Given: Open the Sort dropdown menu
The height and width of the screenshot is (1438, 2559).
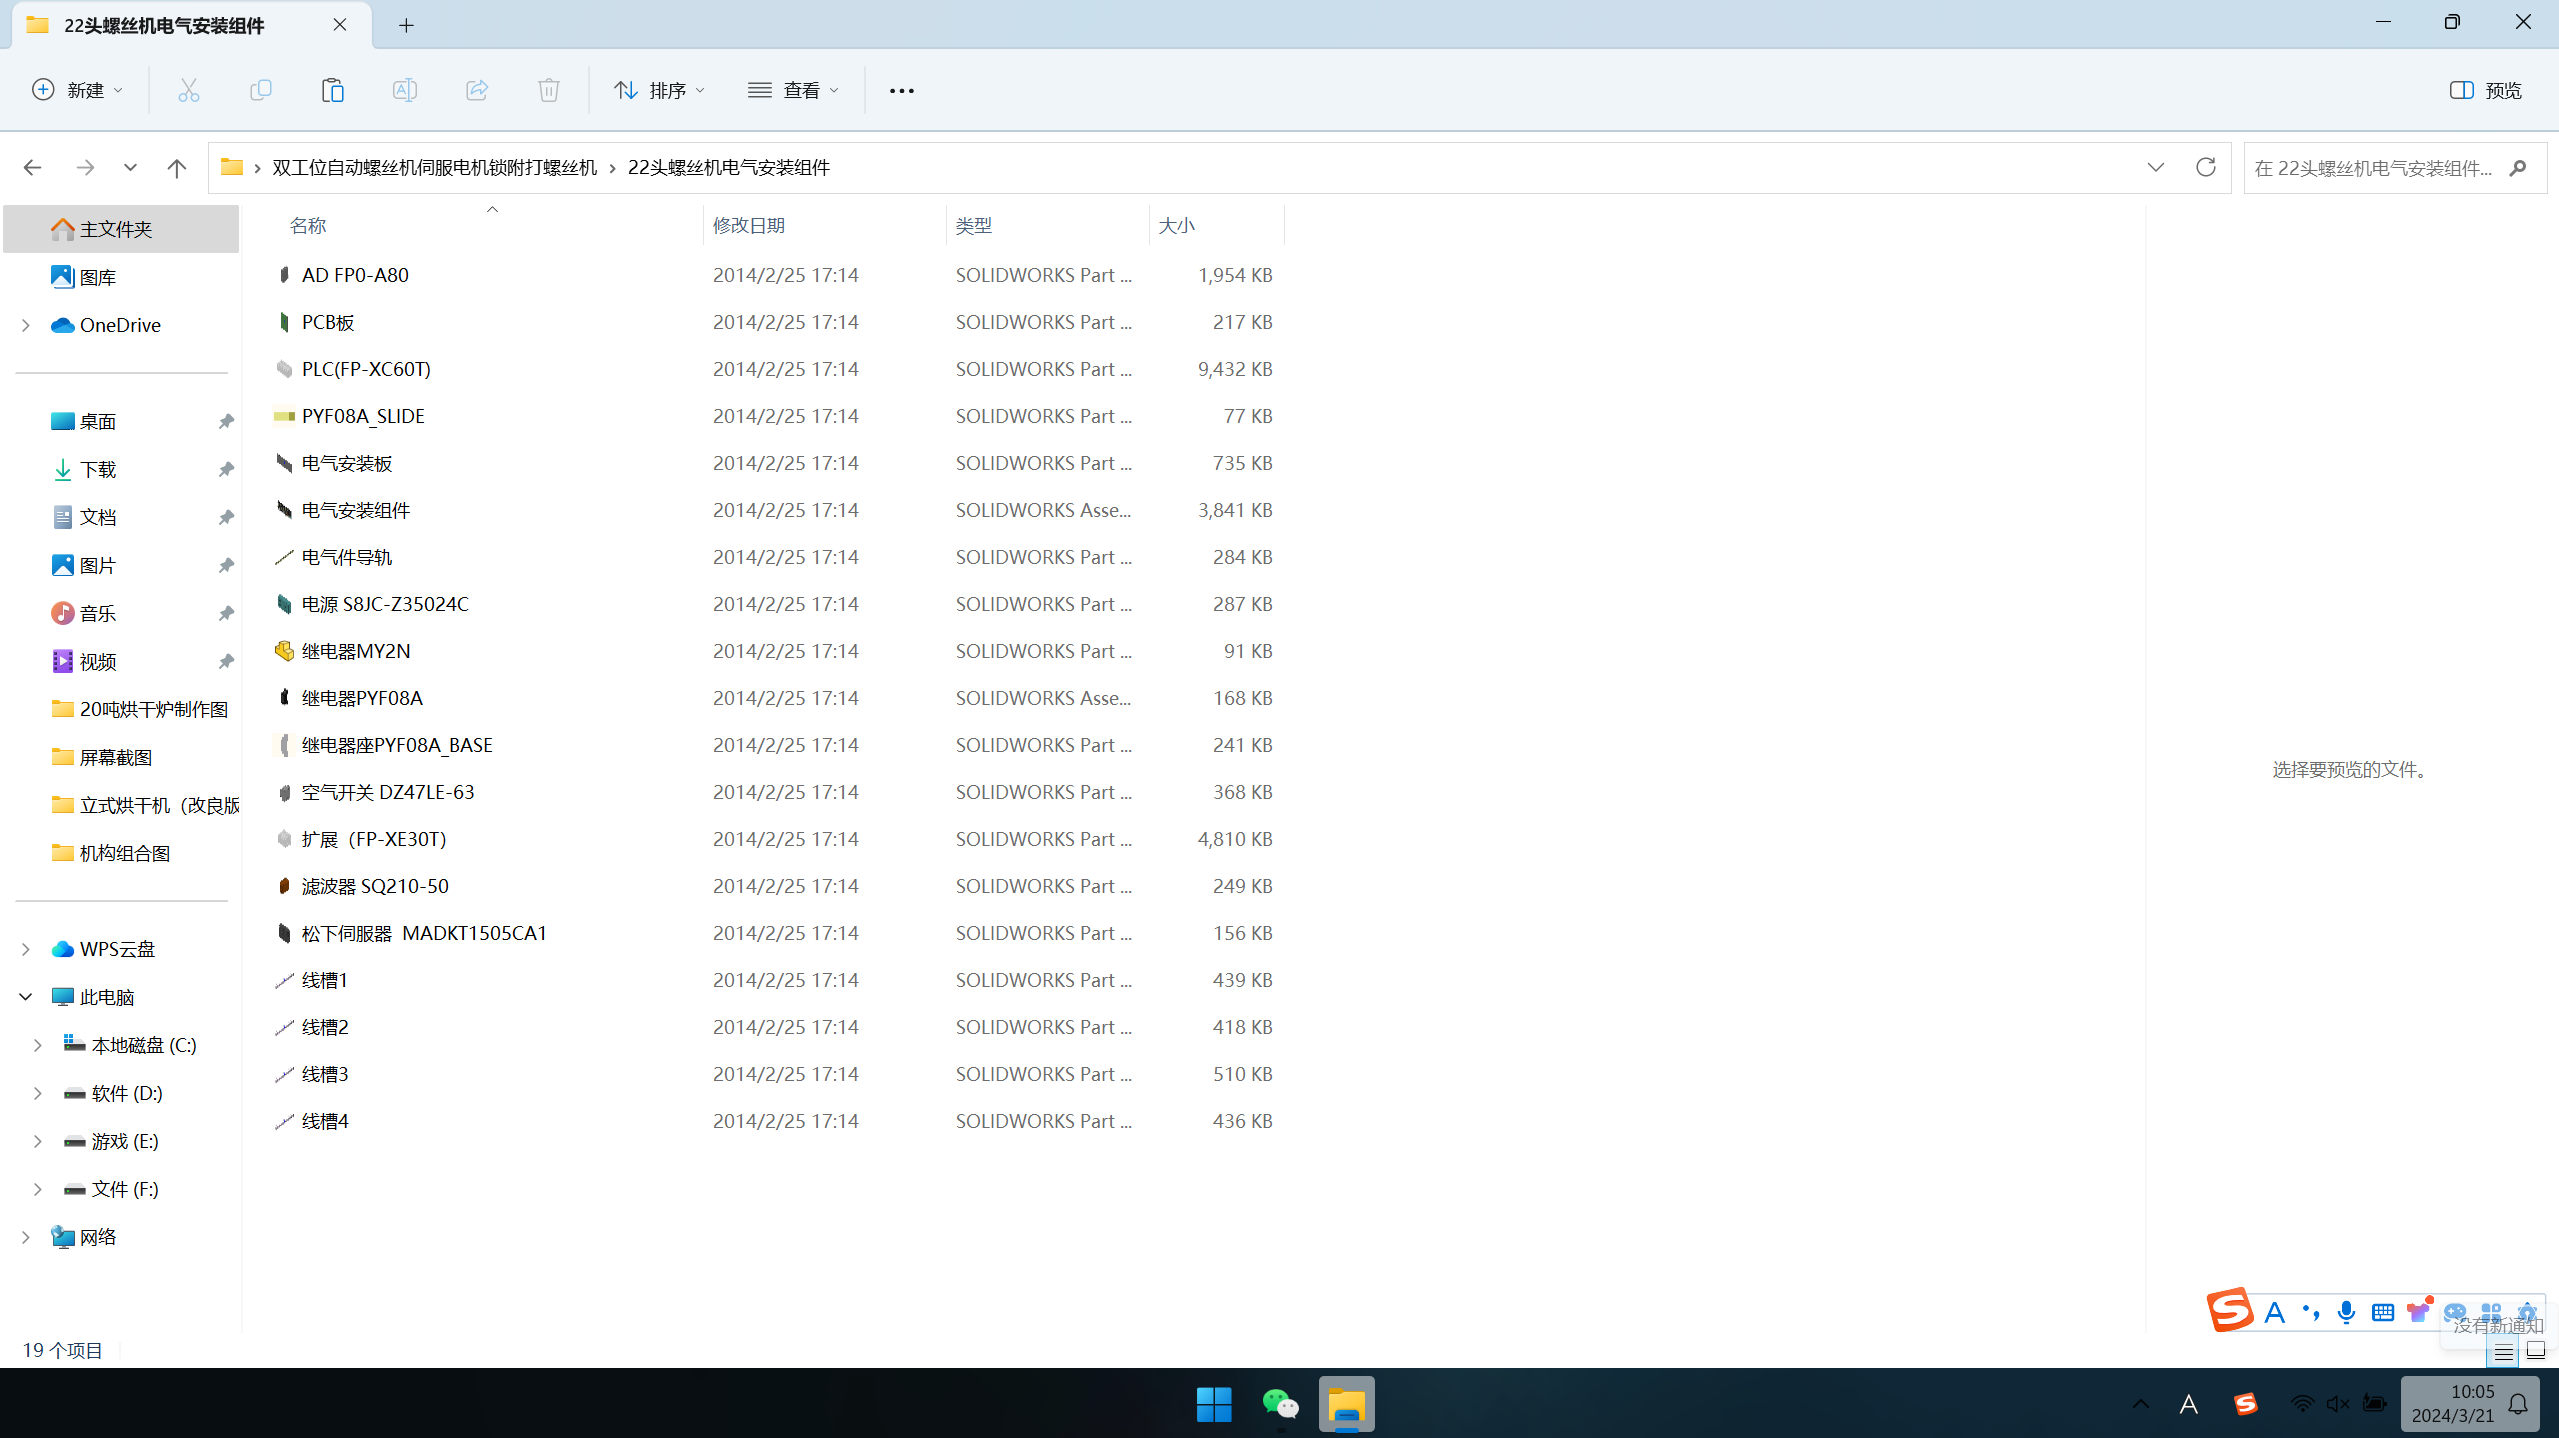Looking at the screenshot, I should pos(659,90).
